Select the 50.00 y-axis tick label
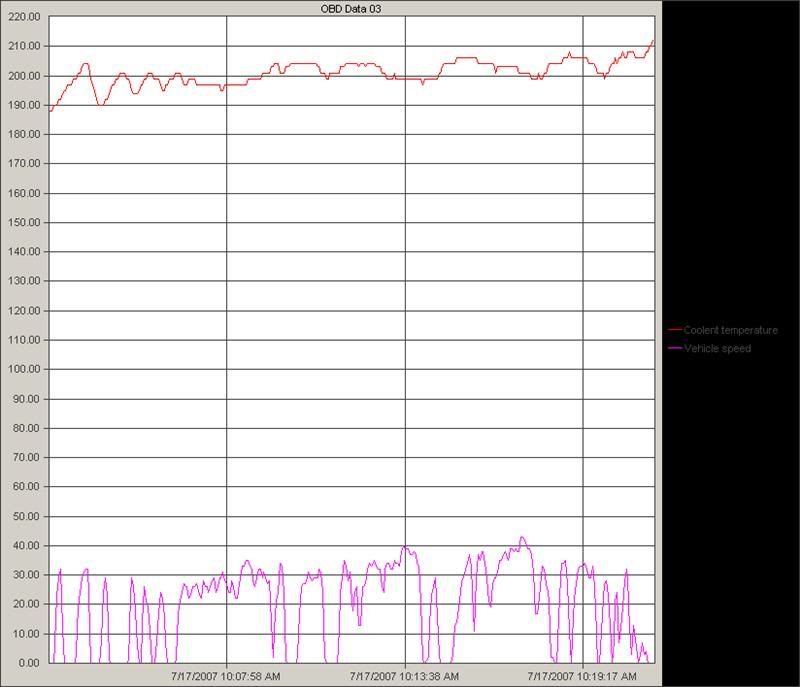 pos(27,516)
